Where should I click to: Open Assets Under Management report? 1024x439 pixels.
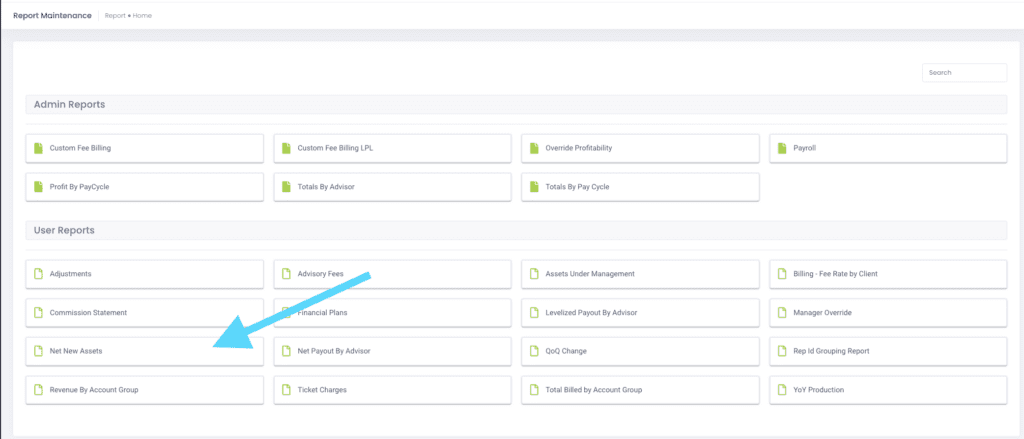(590, 273)
